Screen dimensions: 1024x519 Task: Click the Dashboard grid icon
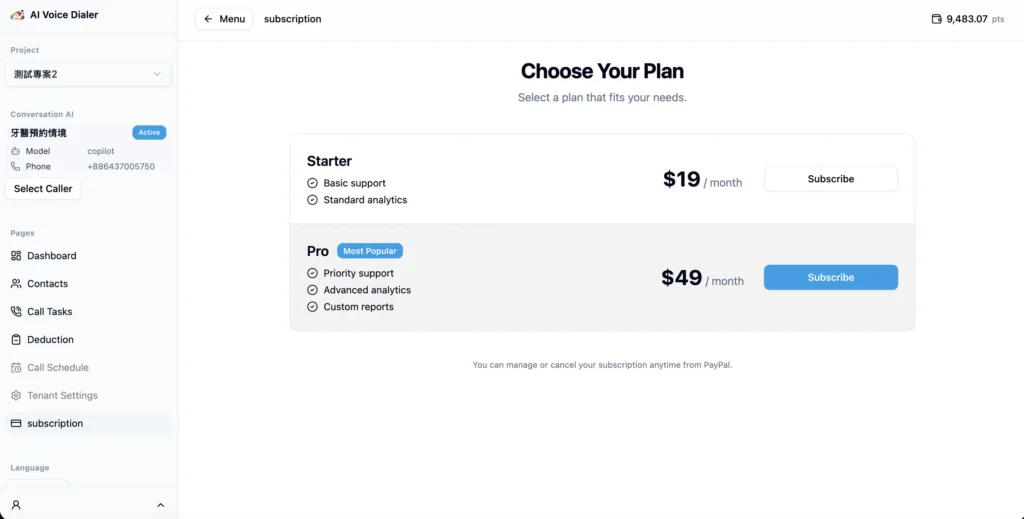coord(16,256)
